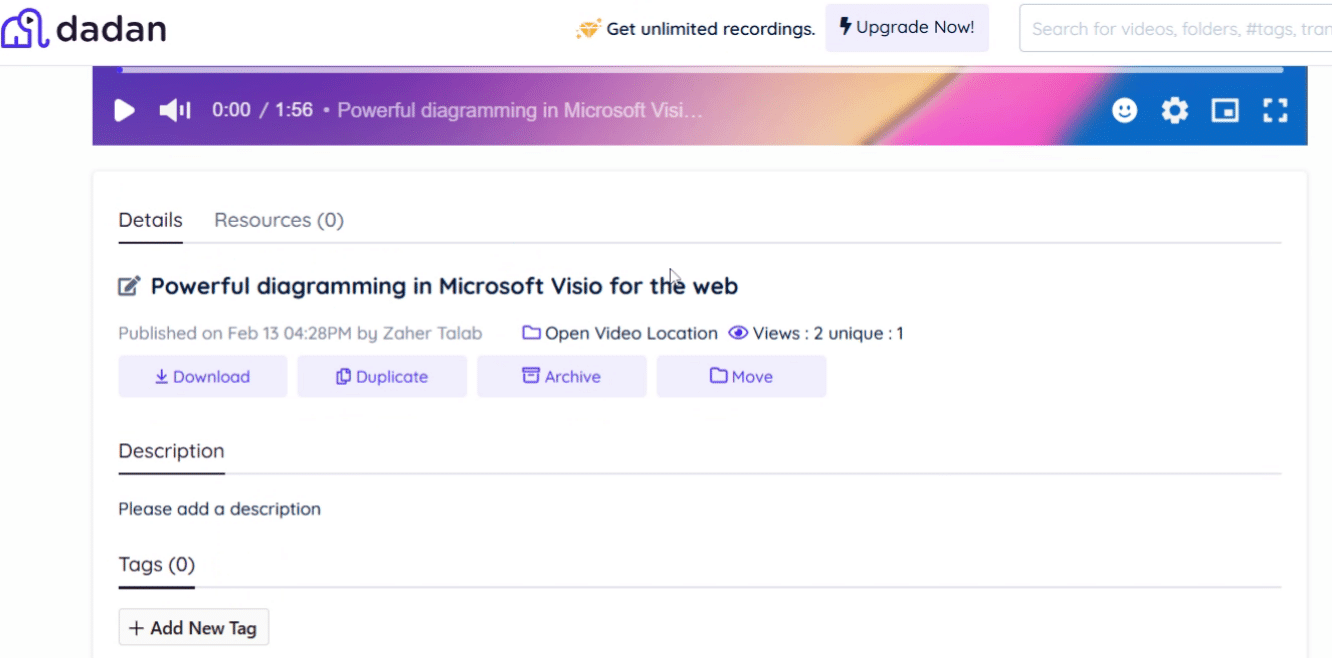The width and height of the screenshot is (1332, 658).
Task: Enter fullscreen video mode
Action: (1275, 110)
